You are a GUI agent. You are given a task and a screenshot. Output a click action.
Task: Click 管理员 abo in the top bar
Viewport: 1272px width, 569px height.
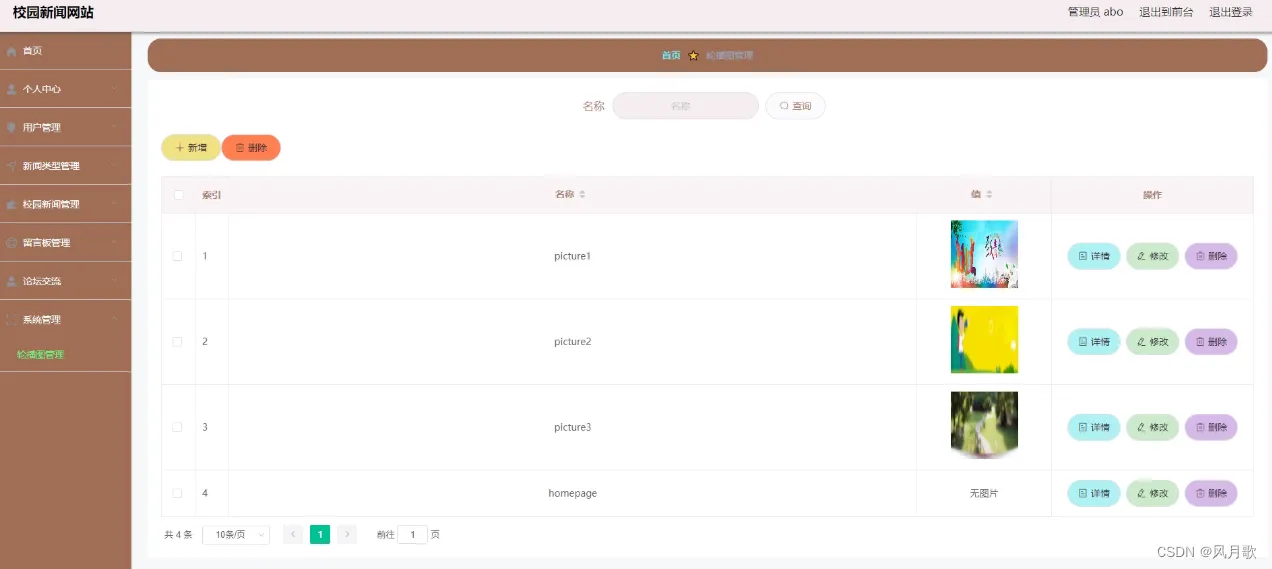[1095, 12]
